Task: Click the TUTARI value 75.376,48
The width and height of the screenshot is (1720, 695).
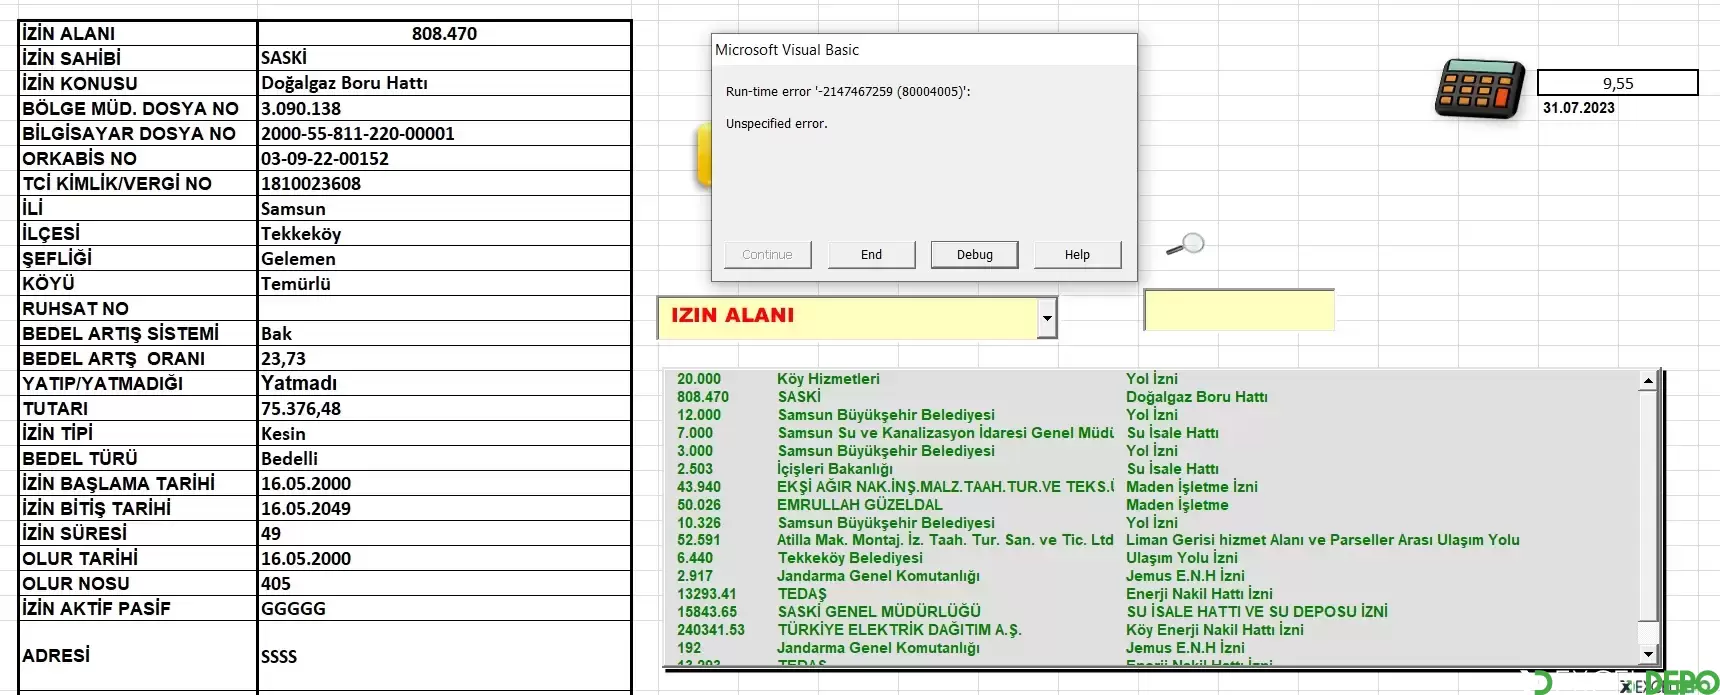Action: (444, 408)
